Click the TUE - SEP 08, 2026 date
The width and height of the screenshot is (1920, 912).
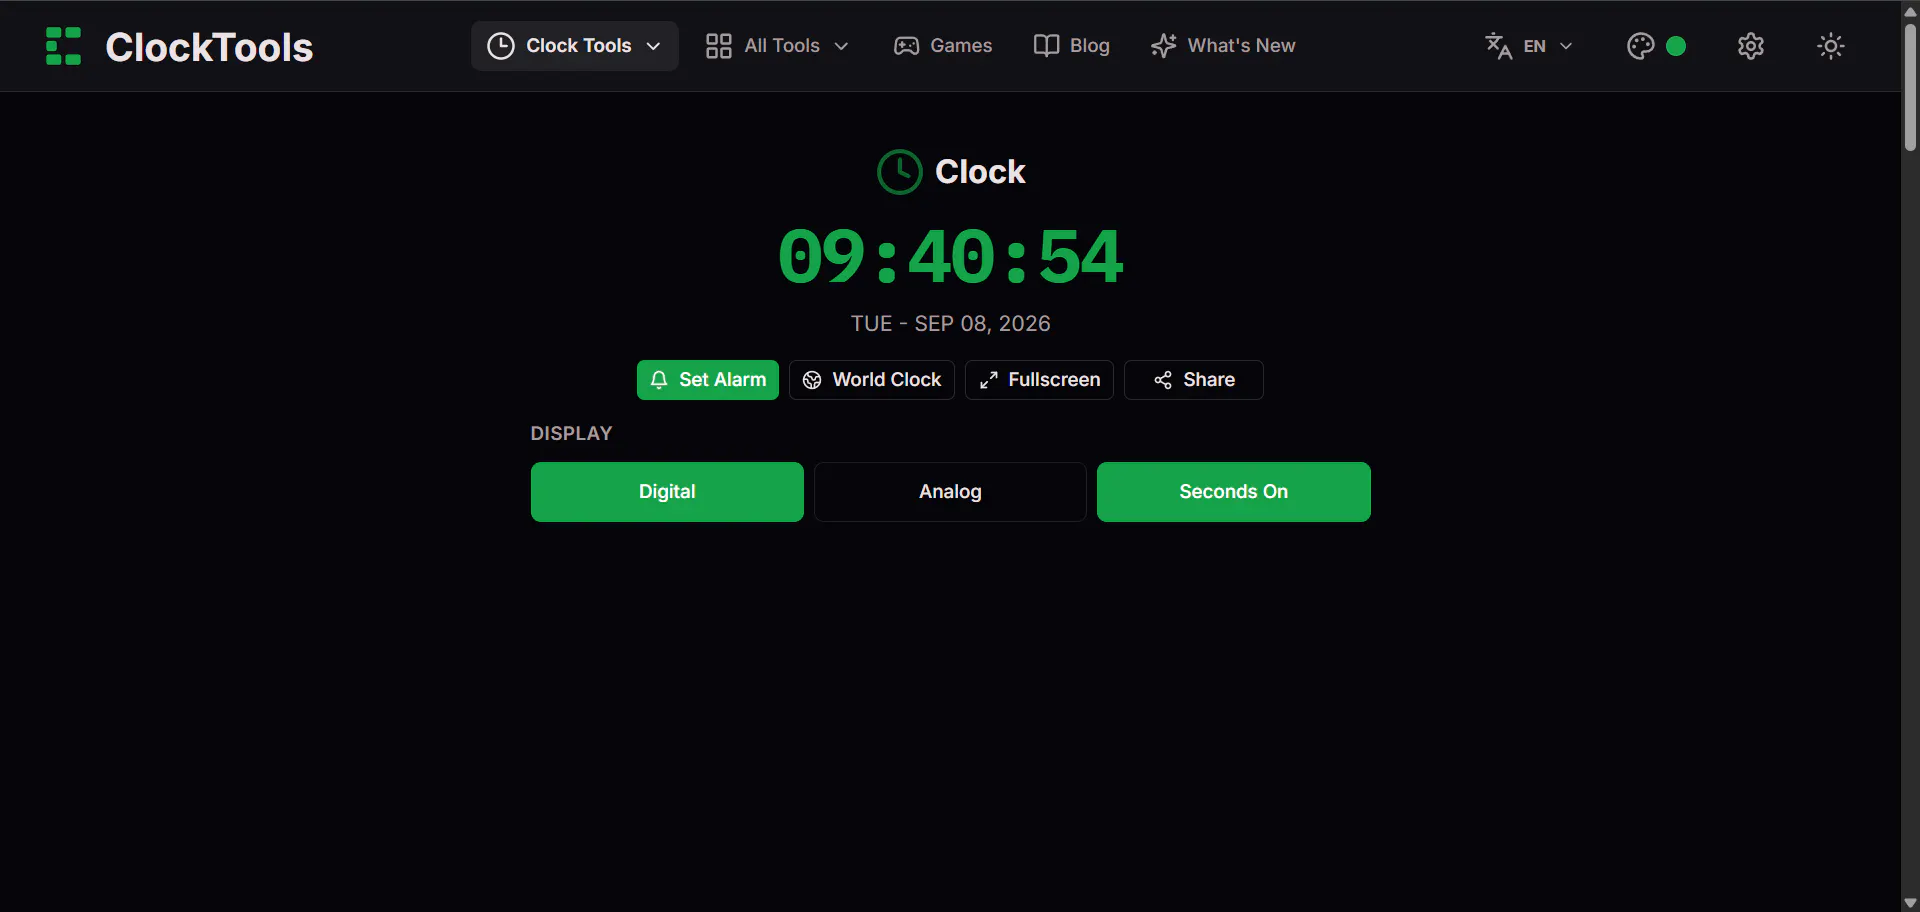(x=951, y=324)
